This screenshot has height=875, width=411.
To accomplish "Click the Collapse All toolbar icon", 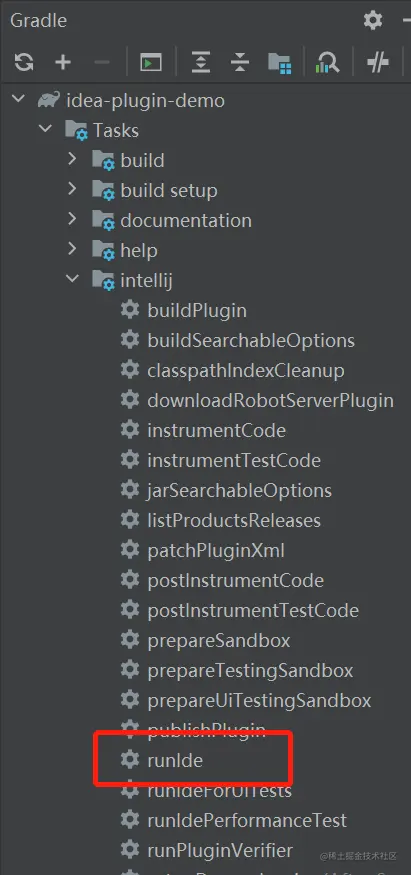I will tap(240, 62).
